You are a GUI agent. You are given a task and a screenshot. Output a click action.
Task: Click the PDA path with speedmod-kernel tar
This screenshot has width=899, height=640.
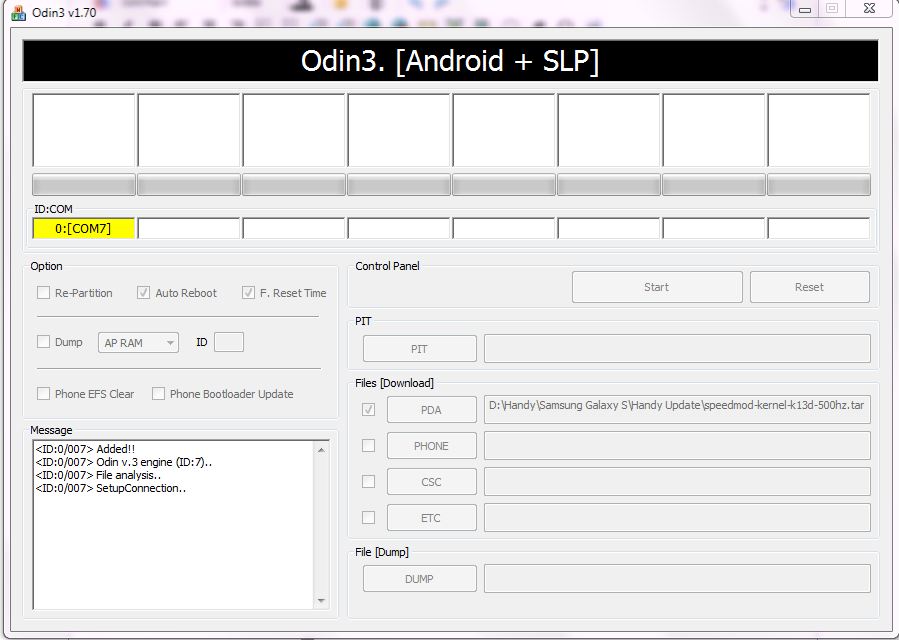click(677, 409)
